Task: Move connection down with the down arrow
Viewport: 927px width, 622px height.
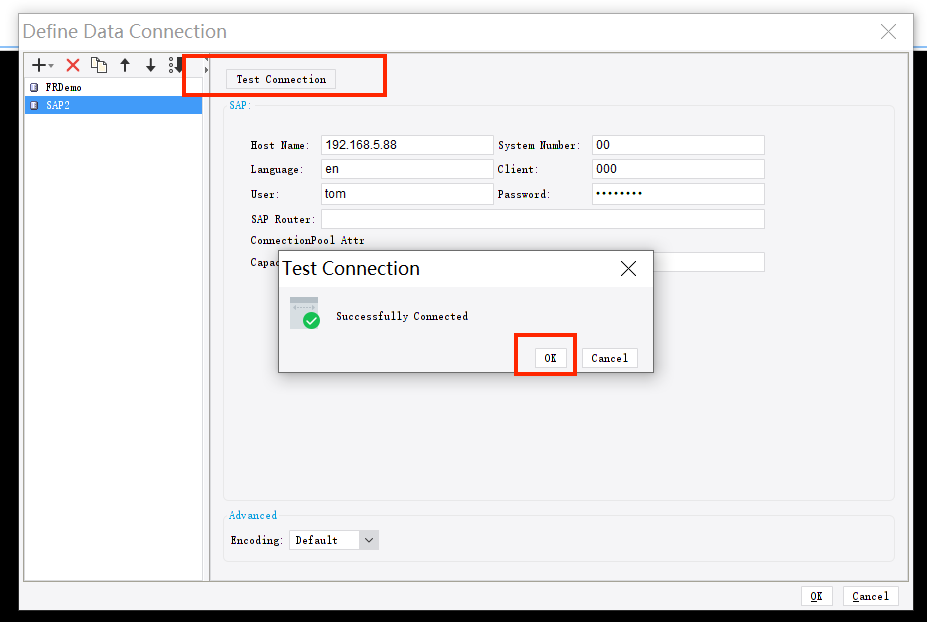Action: (x=151, y=65)
